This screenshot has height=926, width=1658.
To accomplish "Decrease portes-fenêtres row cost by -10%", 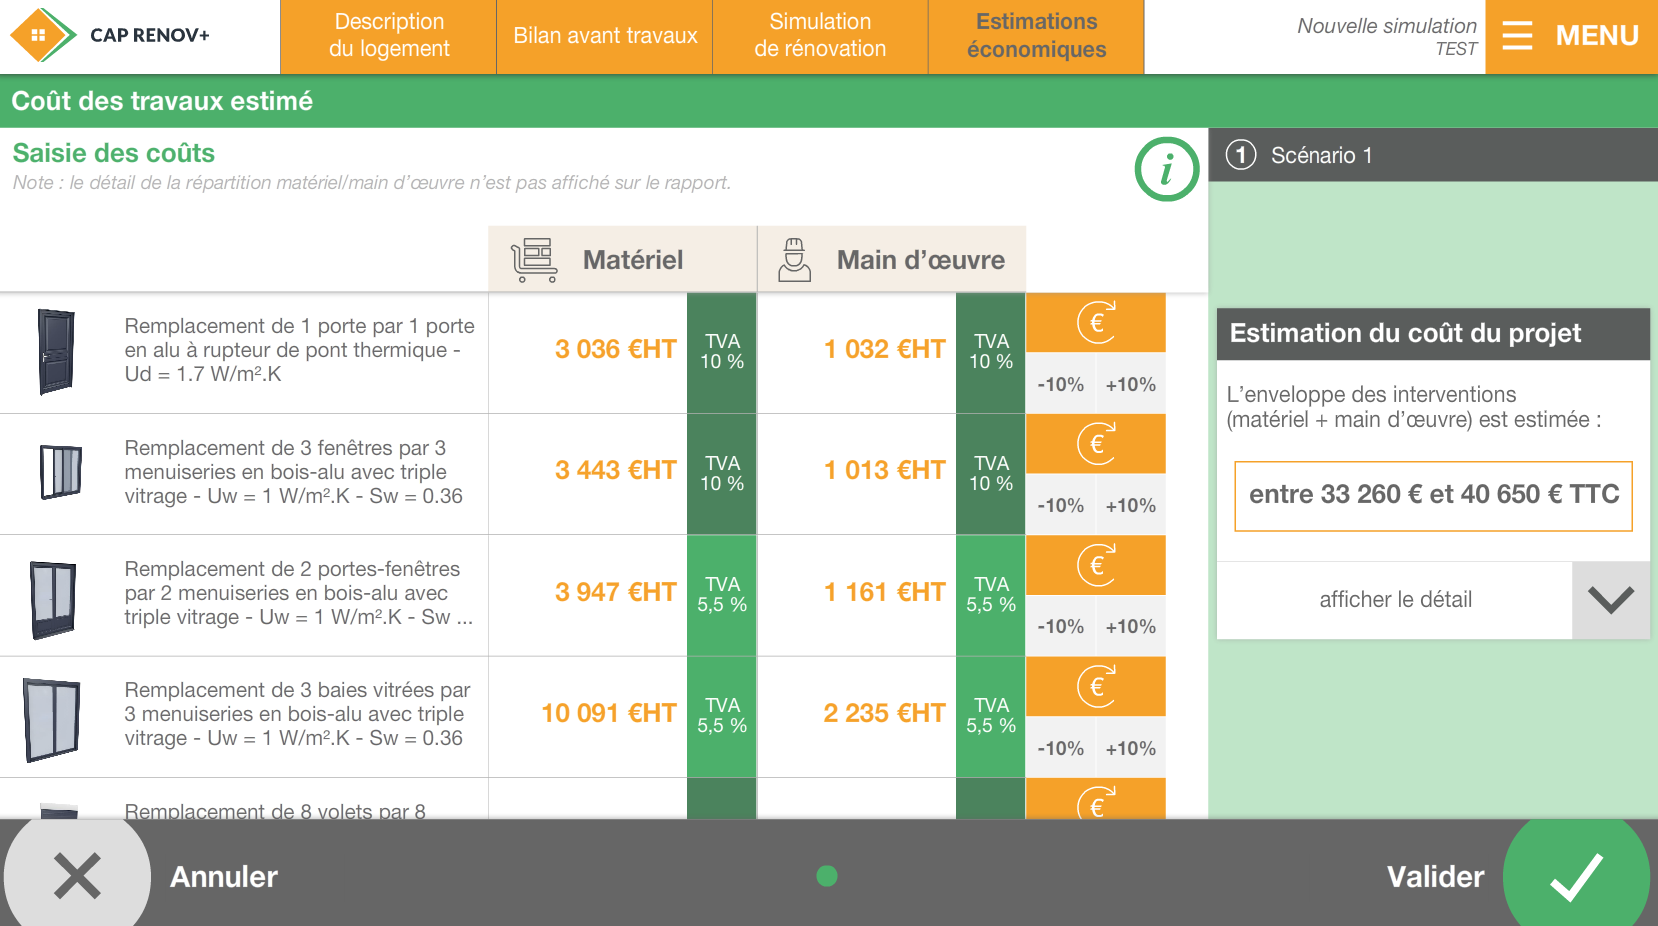I will click(x=1061, y=626).
